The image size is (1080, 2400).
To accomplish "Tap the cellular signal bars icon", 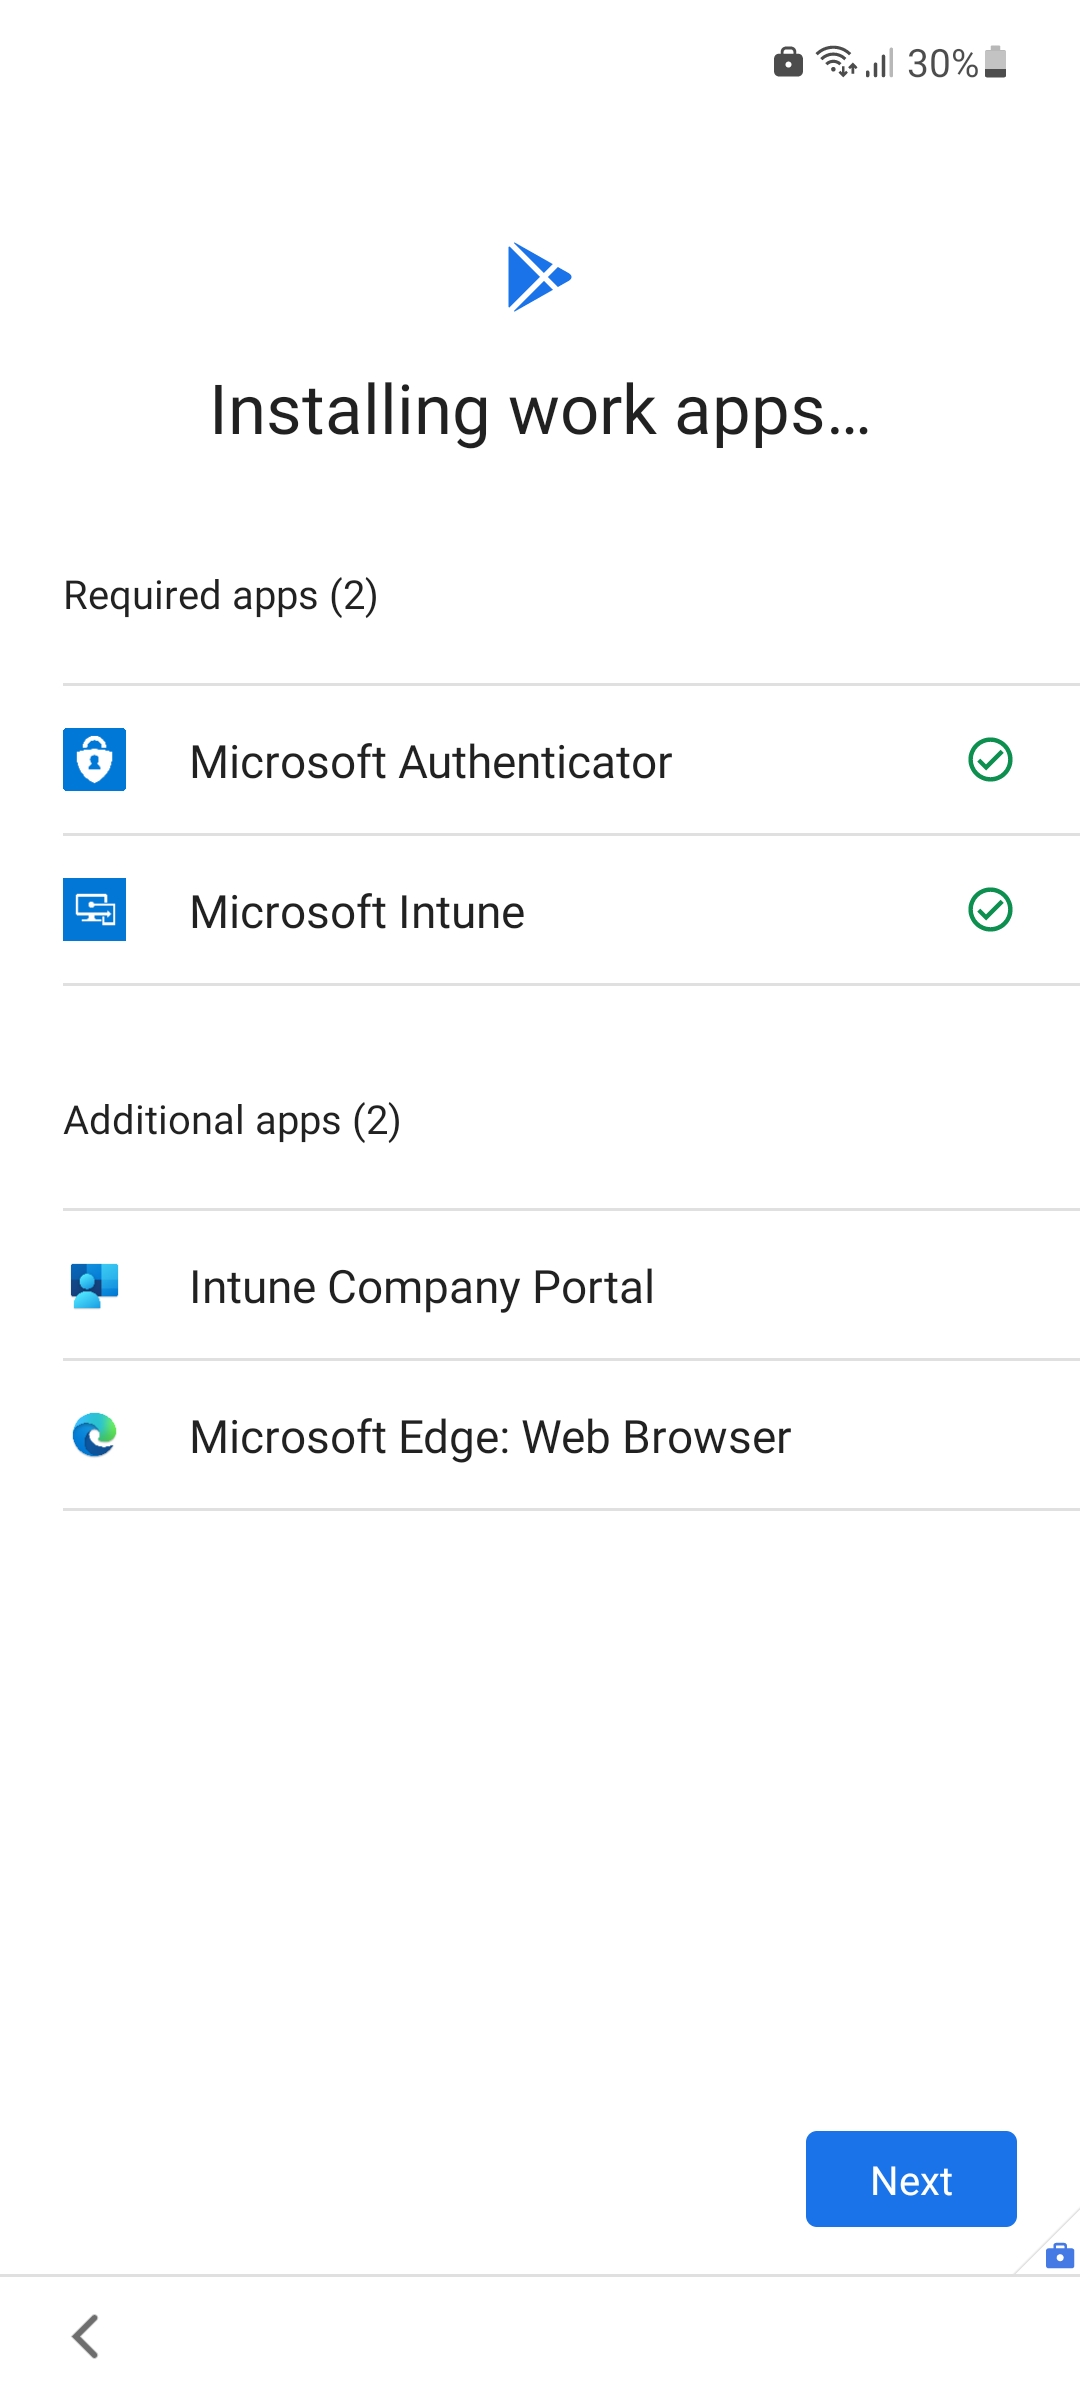I will [880, 63].
